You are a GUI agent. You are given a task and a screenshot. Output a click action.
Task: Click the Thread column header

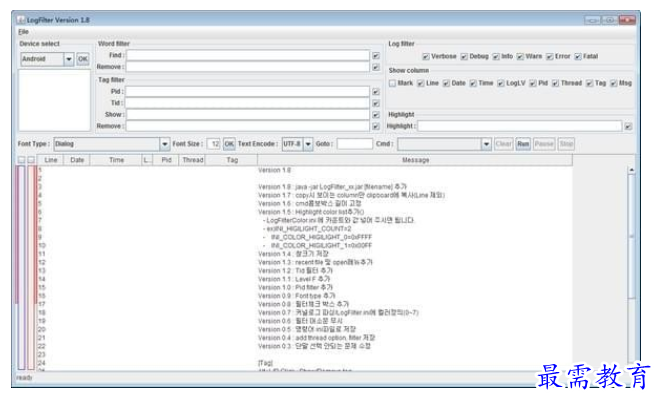point(193,160)
